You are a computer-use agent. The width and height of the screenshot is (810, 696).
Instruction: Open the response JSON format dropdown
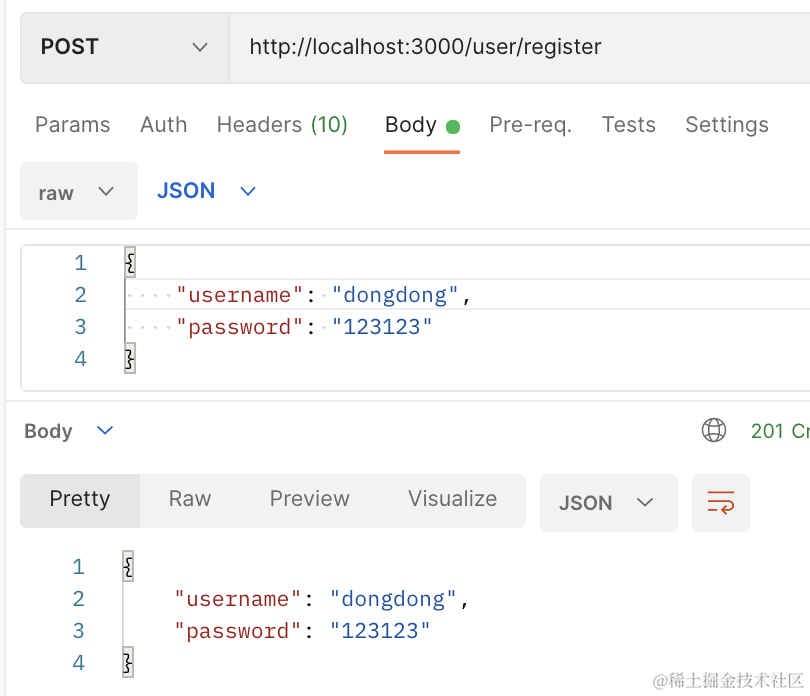607,503
